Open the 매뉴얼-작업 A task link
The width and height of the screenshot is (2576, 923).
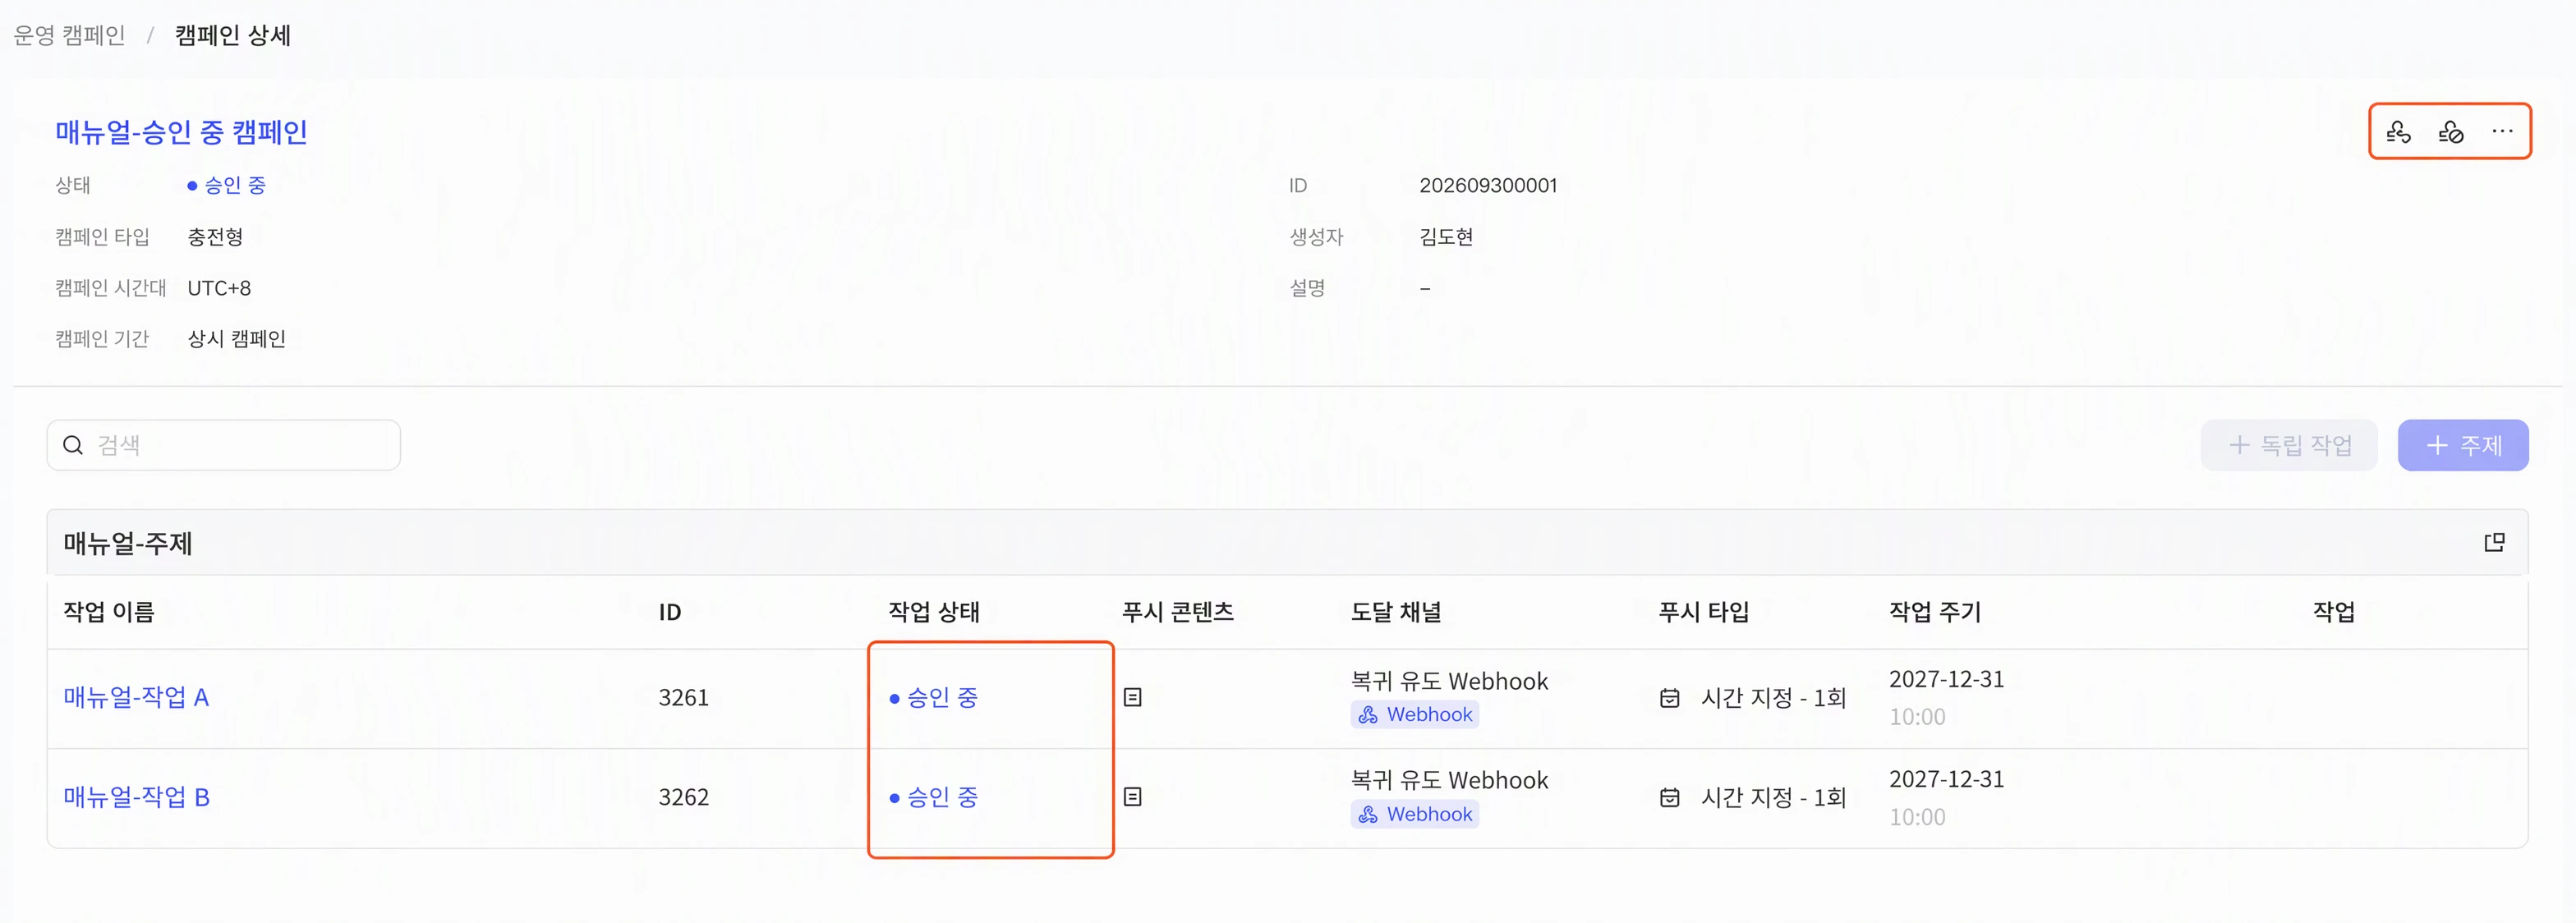coord(136,697)
